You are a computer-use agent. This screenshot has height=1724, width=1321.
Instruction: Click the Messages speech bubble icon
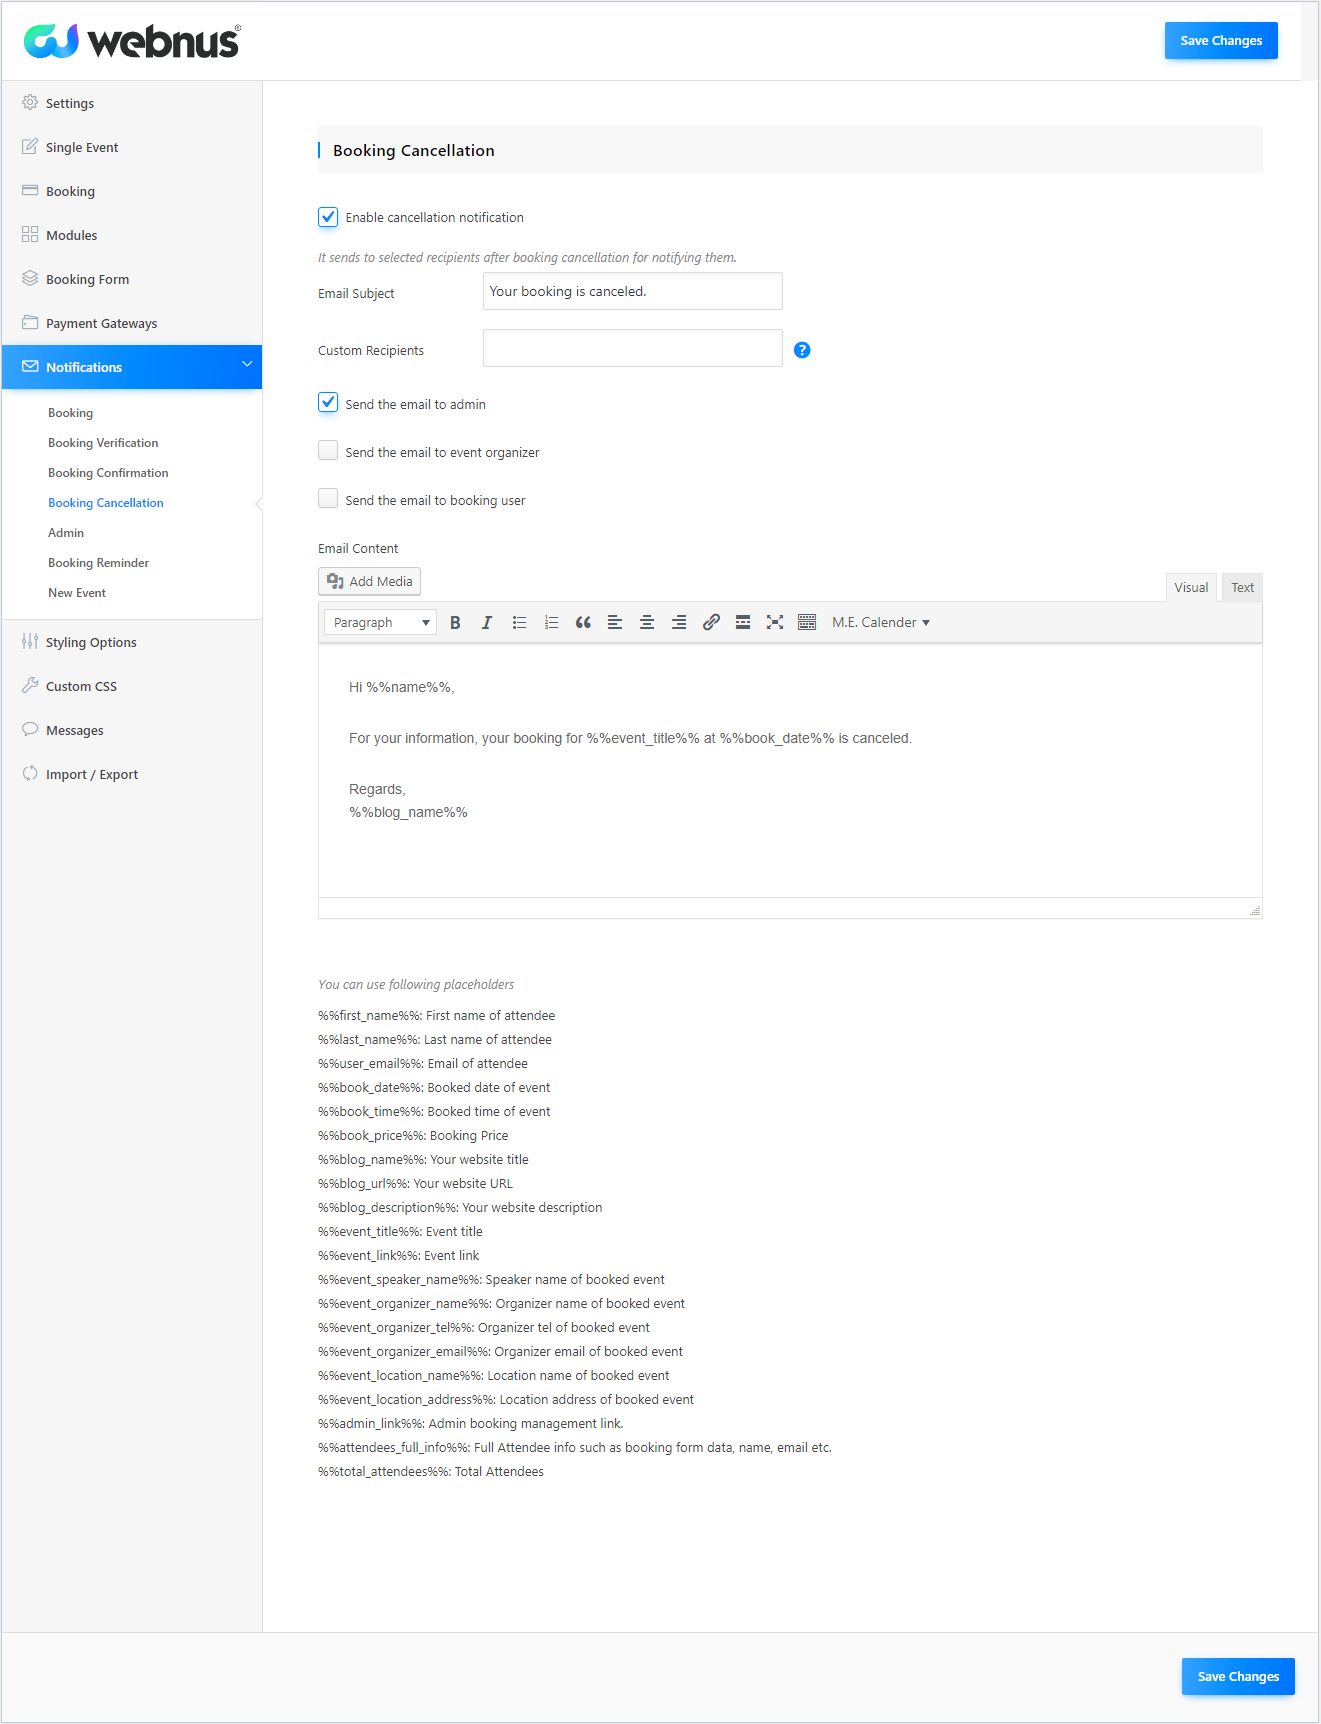point(30,729)
